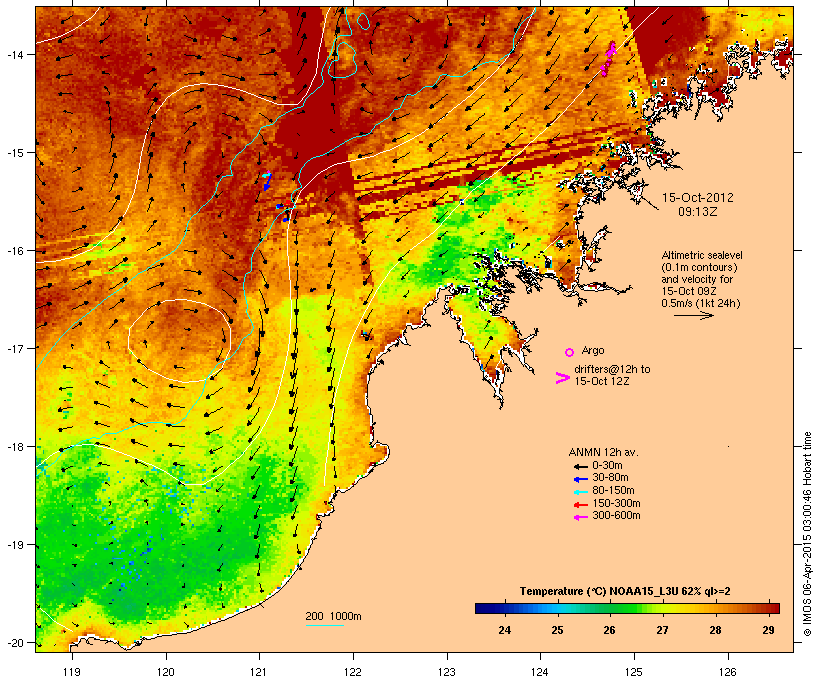This screenshot has width=820, height=680.
Task: Click the colorbar tick label '27'
Action: click(x=663, y=630)
